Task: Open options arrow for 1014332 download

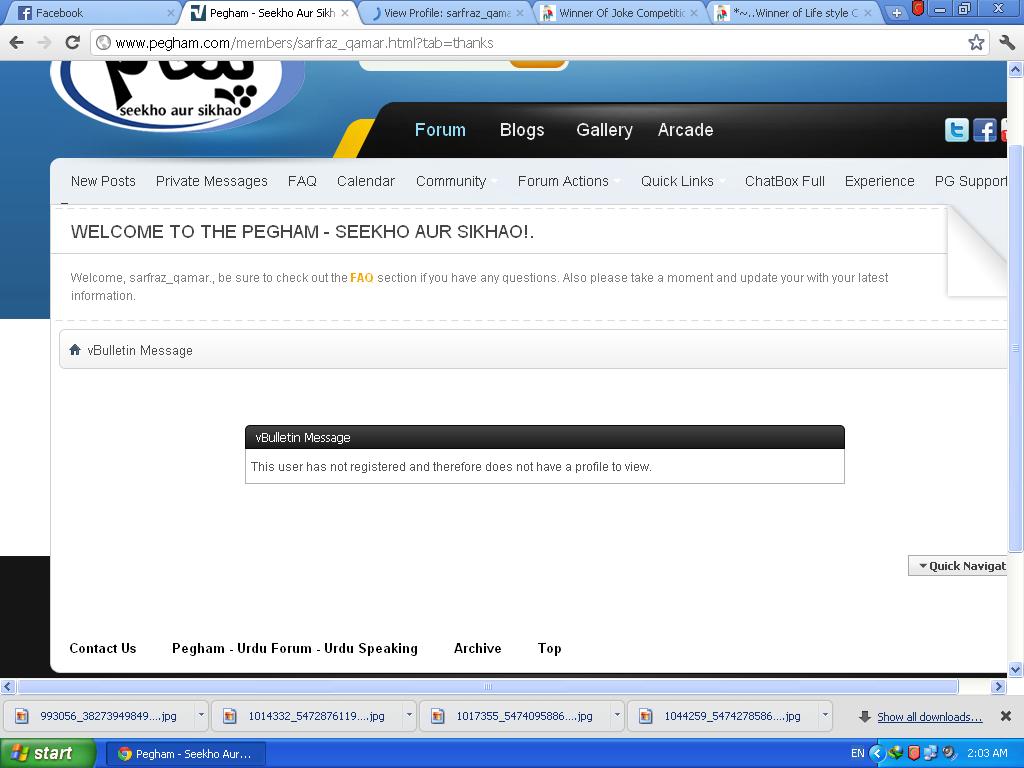Action: click(x=409, y=715)
